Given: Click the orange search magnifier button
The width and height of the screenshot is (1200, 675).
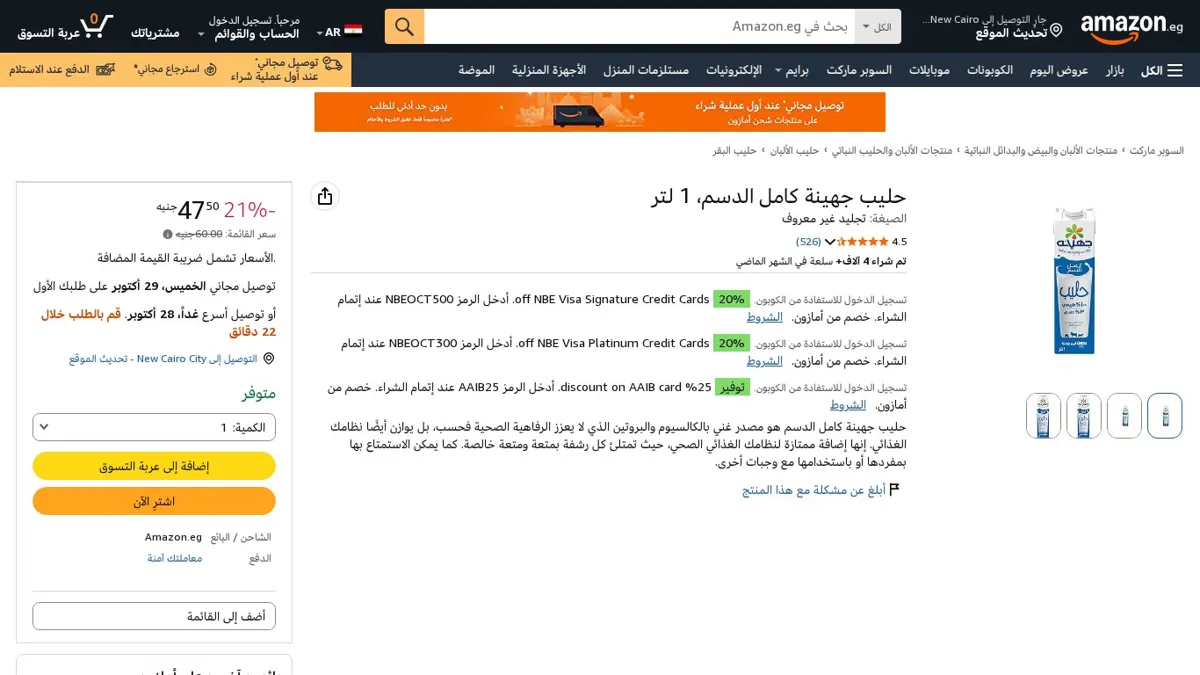Looking at the screenshot, I should tap(405, 26).
